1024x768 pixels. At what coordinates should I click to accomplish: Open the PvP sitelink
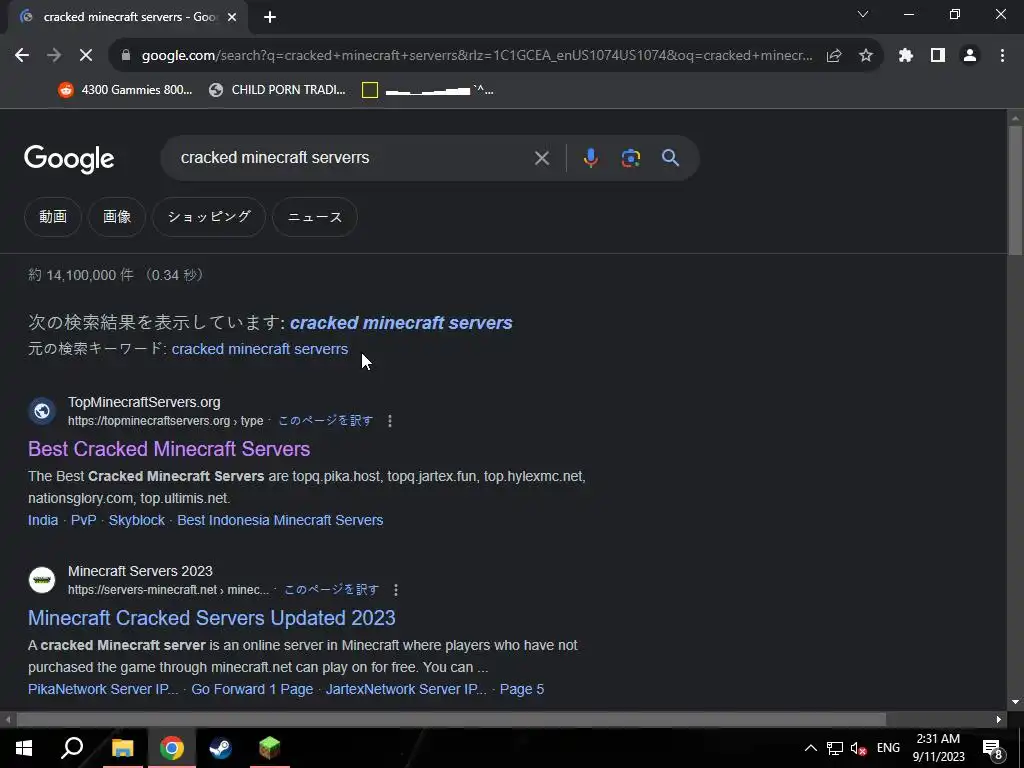(x=84, y=520)
